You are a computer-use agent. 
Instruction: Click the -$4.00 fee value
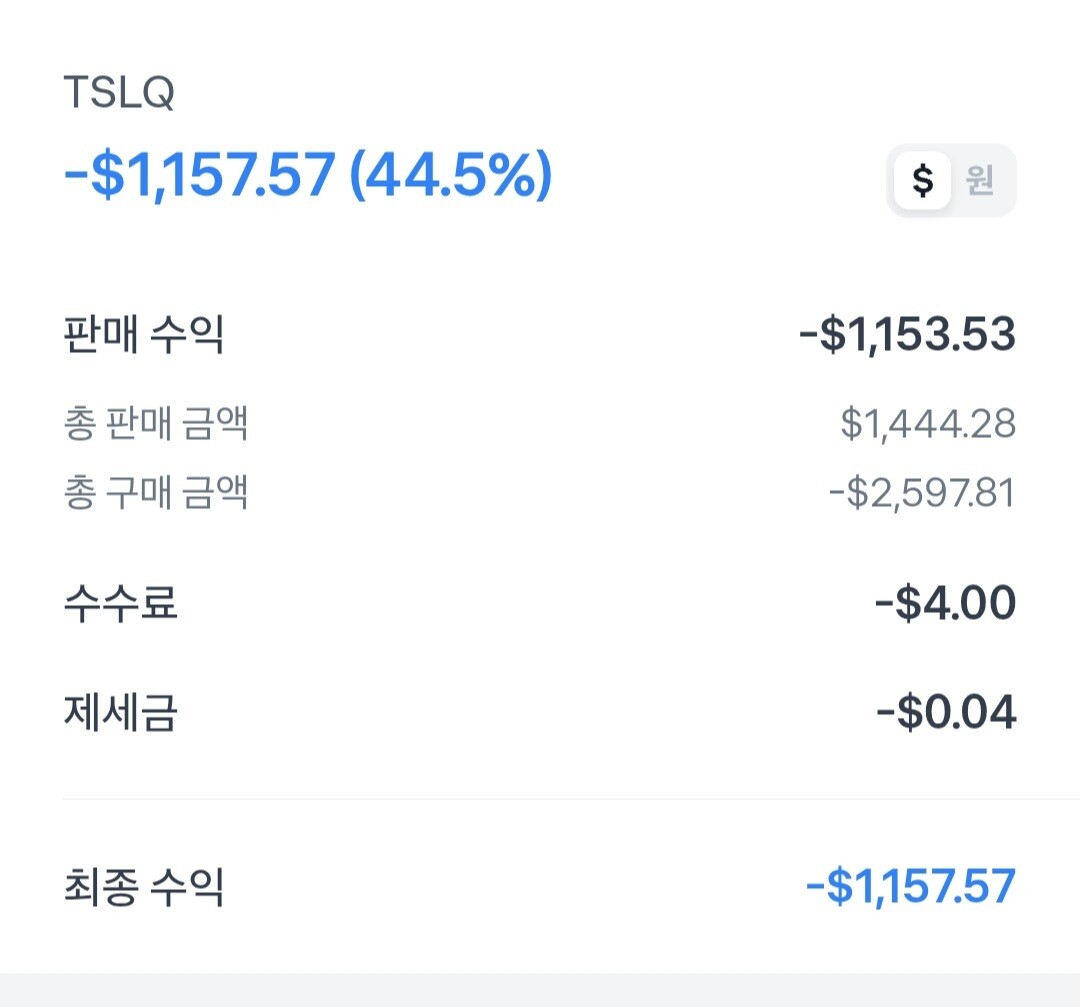pos(945,603)
